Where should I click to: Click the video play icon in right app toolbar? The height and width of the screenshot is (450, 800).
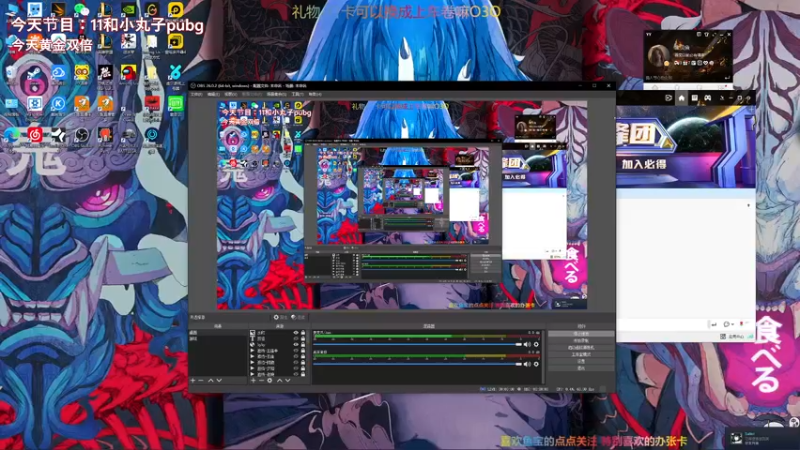coord(668,97)
